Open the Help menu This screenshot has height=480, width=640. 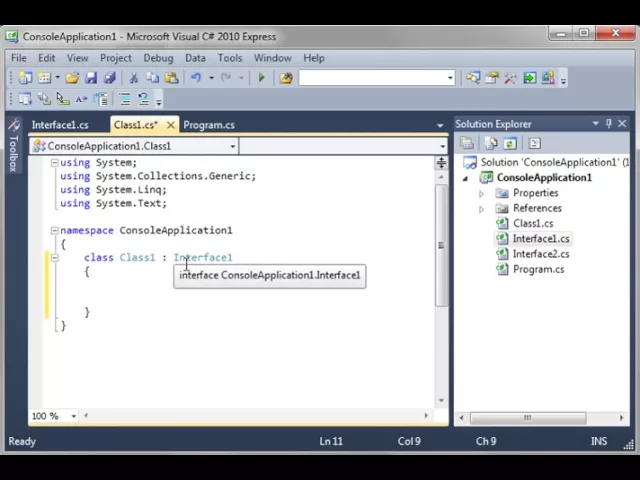click(314, 58)
